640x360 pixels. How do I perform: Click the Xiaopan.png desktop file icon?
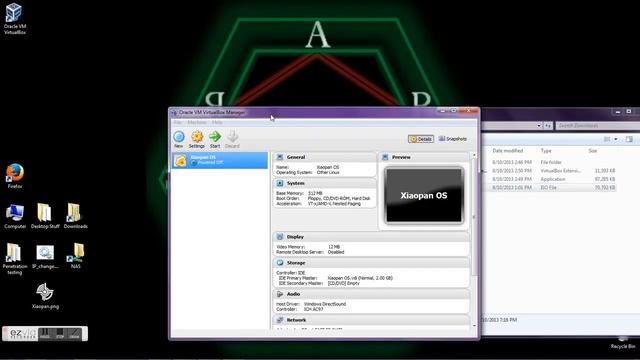coord(45,296)
